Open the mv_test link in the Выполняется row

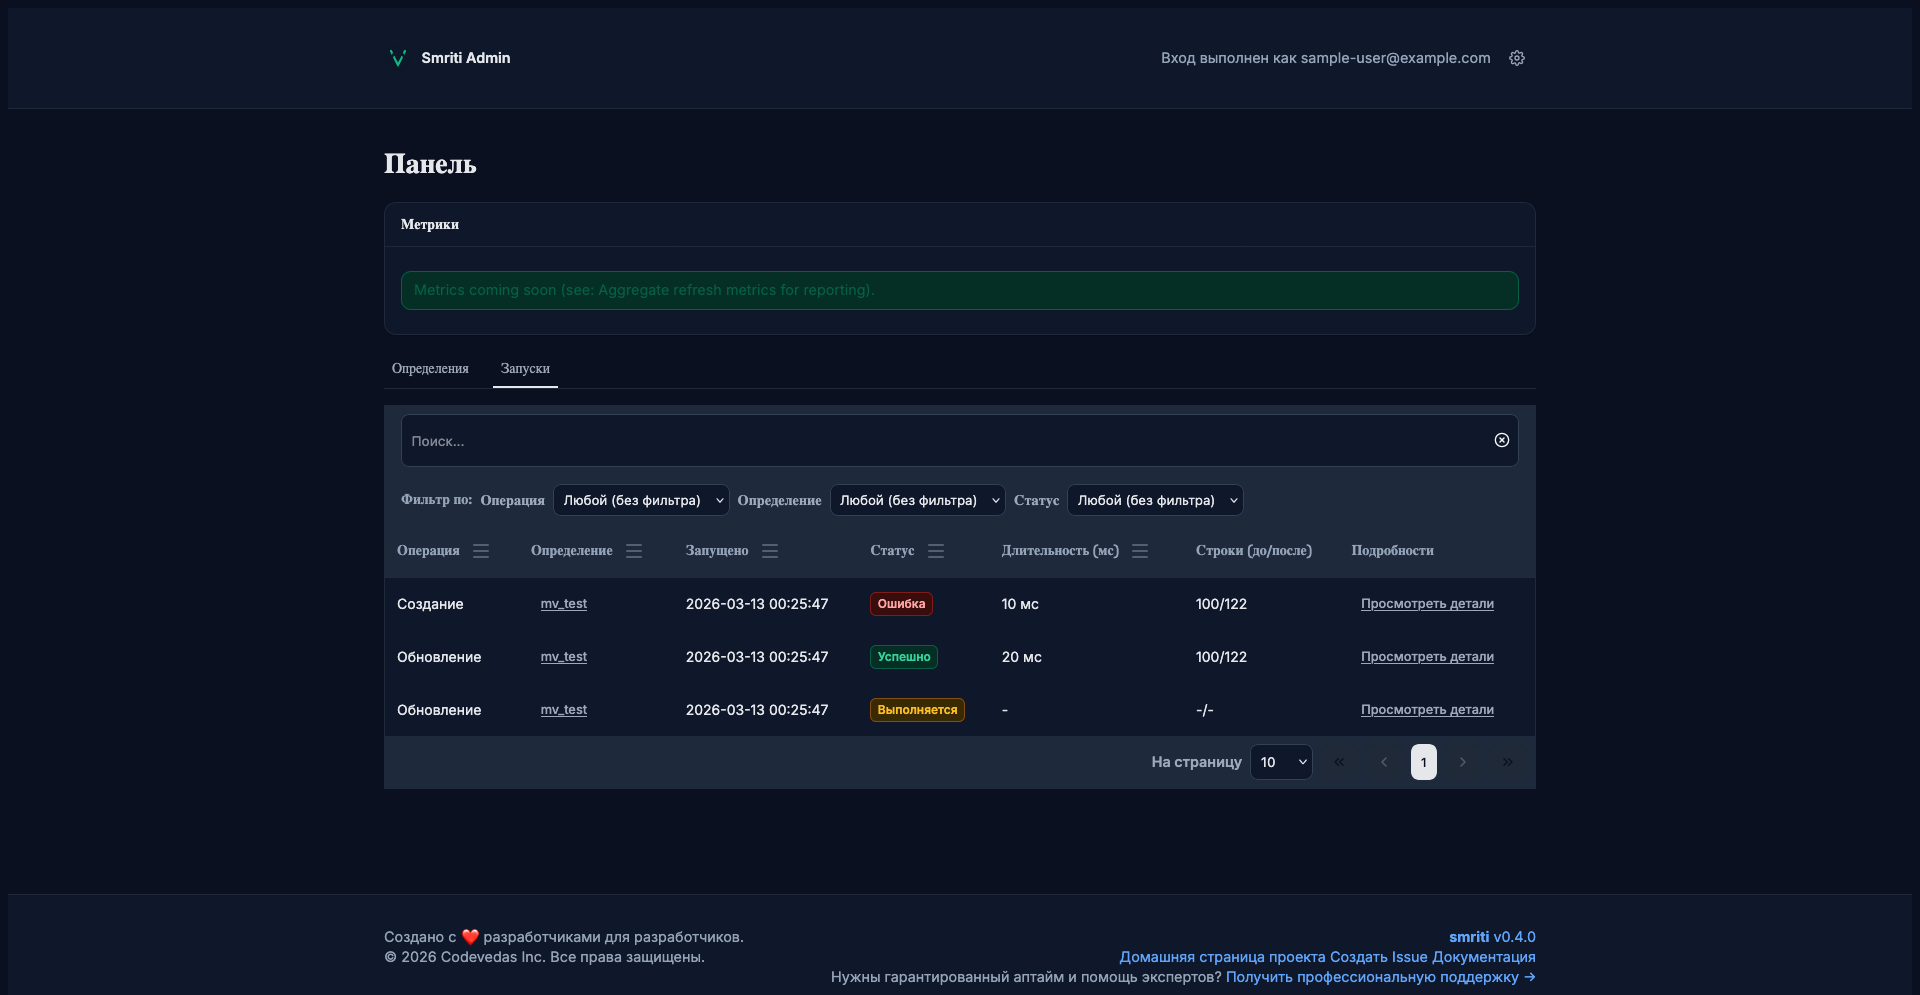[x=564, y=710]
